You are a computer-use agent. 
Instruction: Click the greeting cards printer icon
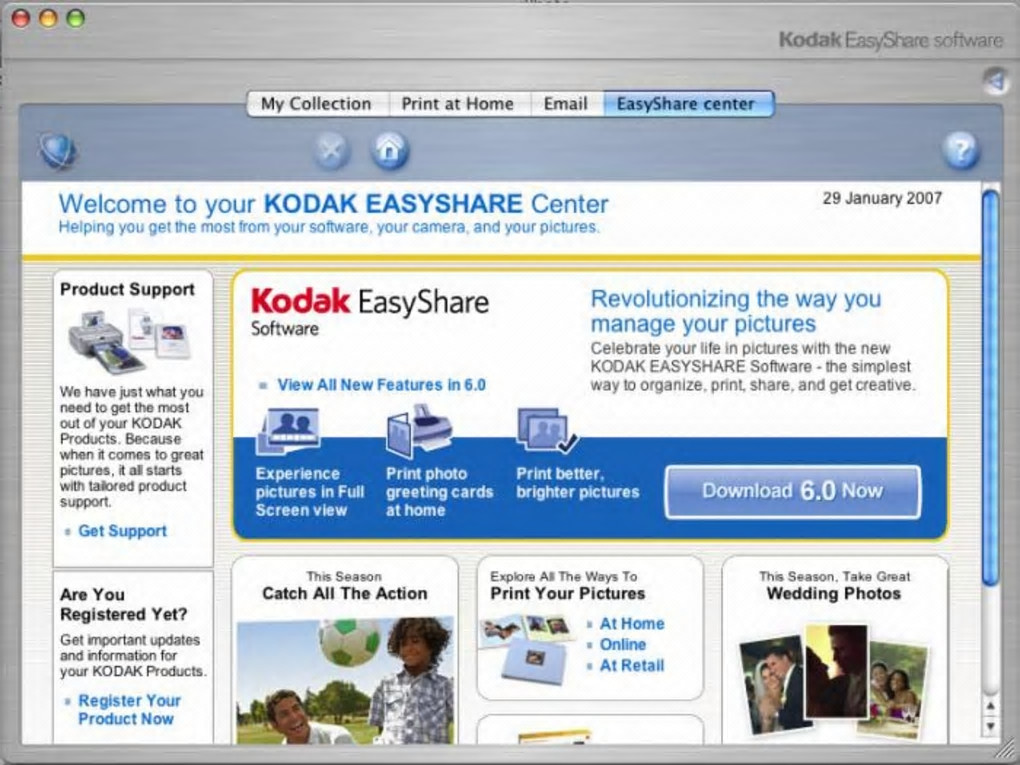pos(419,430)
